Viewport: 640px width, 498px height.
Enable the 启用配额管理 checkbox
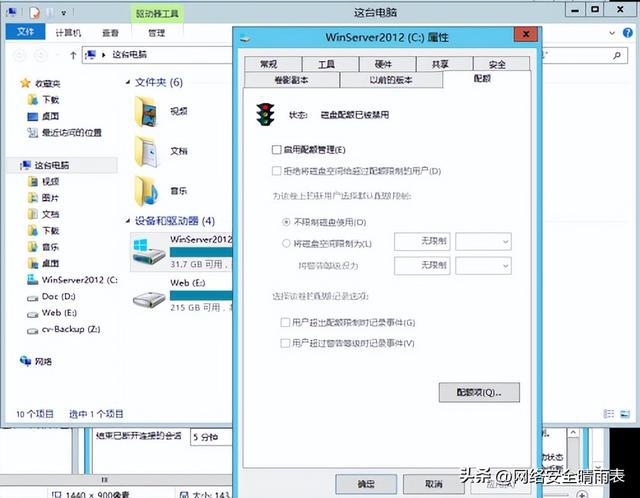coord(277,149)
